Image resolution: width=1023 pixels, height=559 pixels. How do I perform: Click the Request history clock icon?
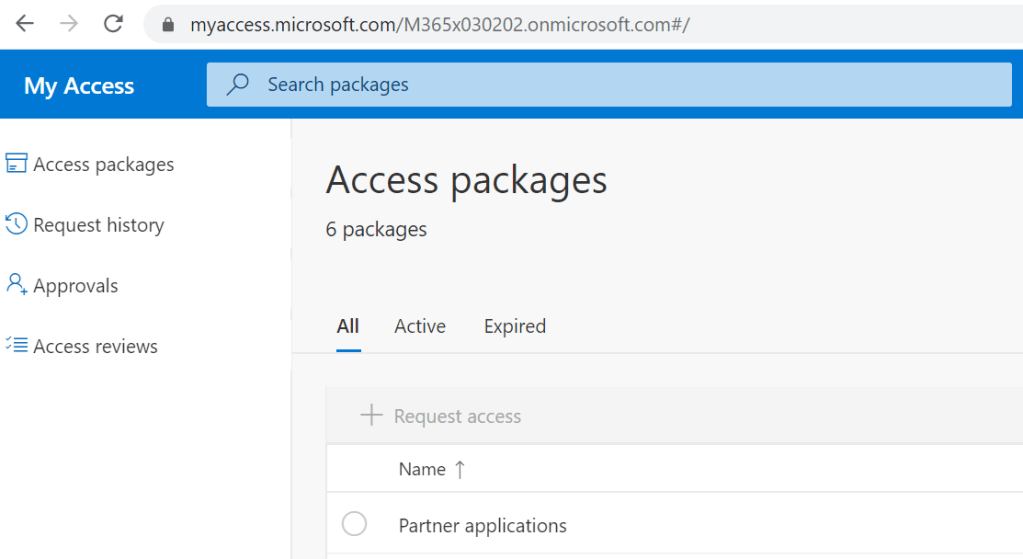pos(16,224)
